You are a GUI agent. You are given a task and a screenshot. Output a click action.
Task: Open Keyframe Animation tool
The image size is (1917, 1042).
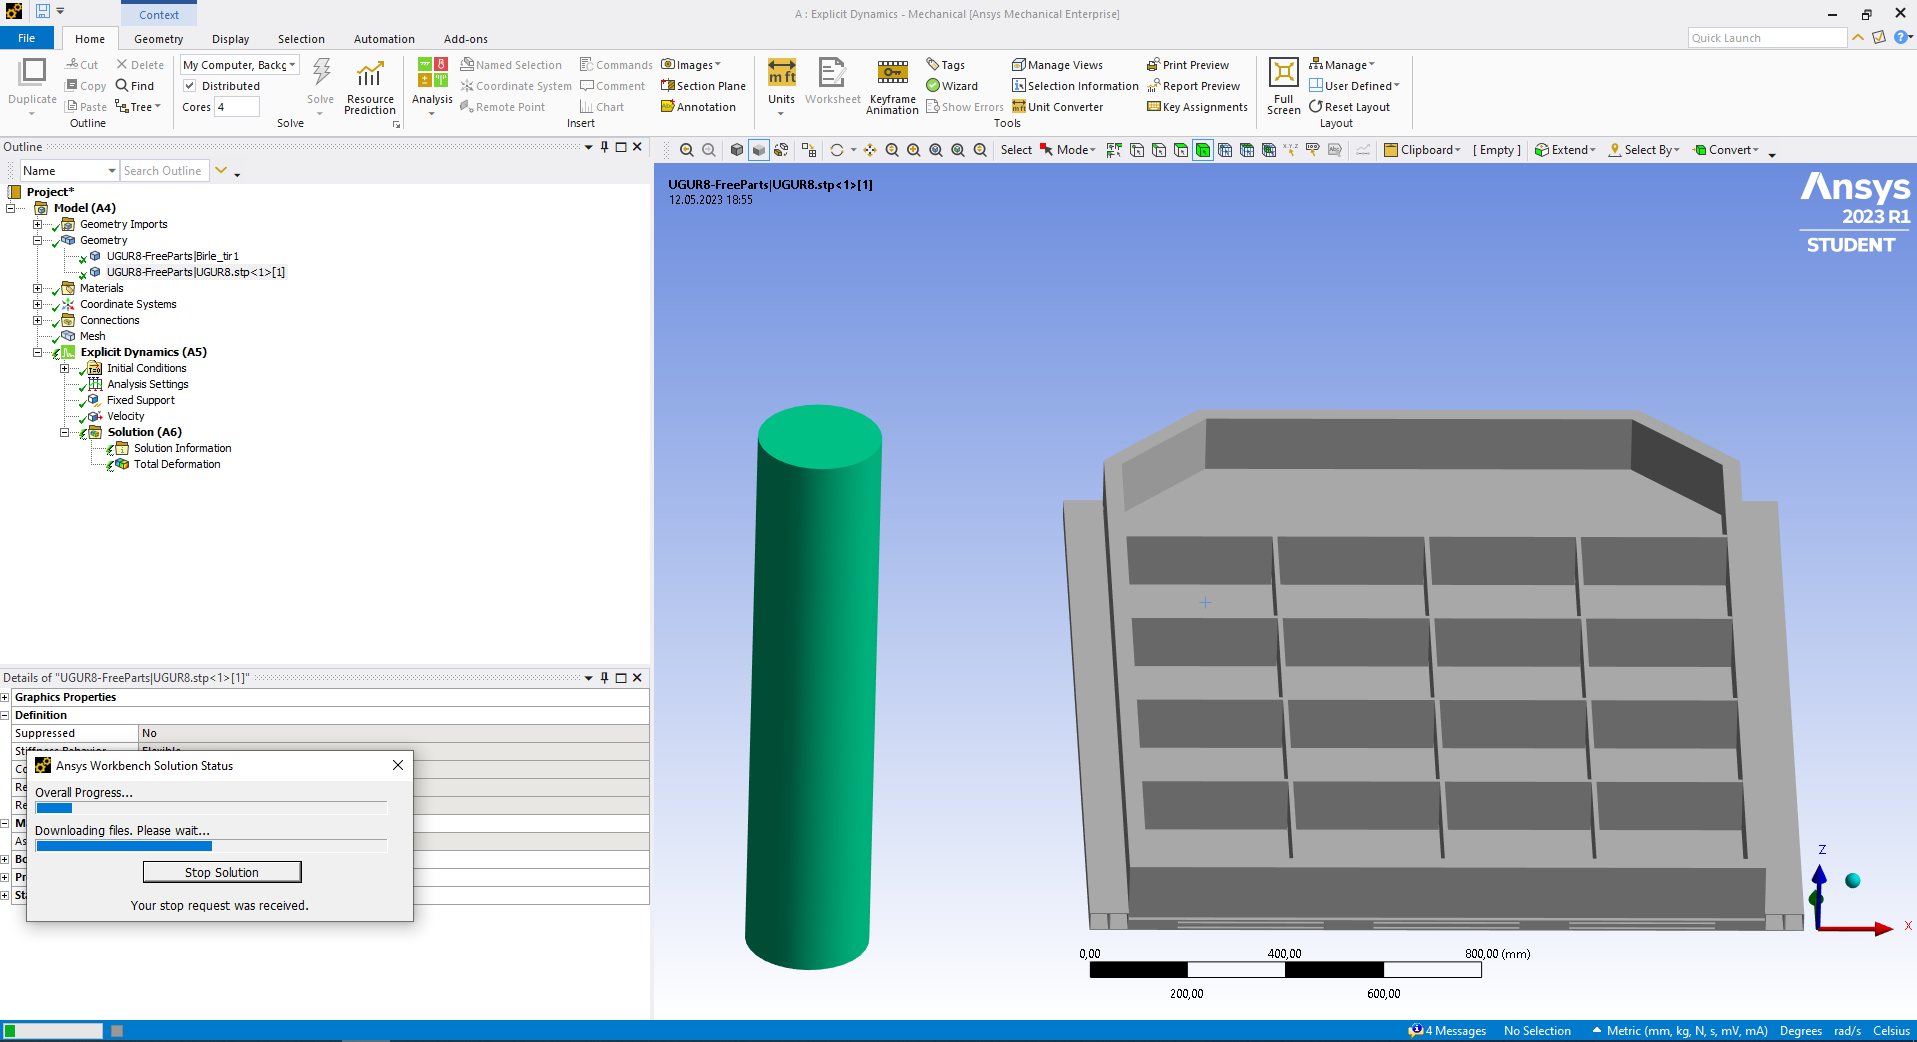click(892, 86)
